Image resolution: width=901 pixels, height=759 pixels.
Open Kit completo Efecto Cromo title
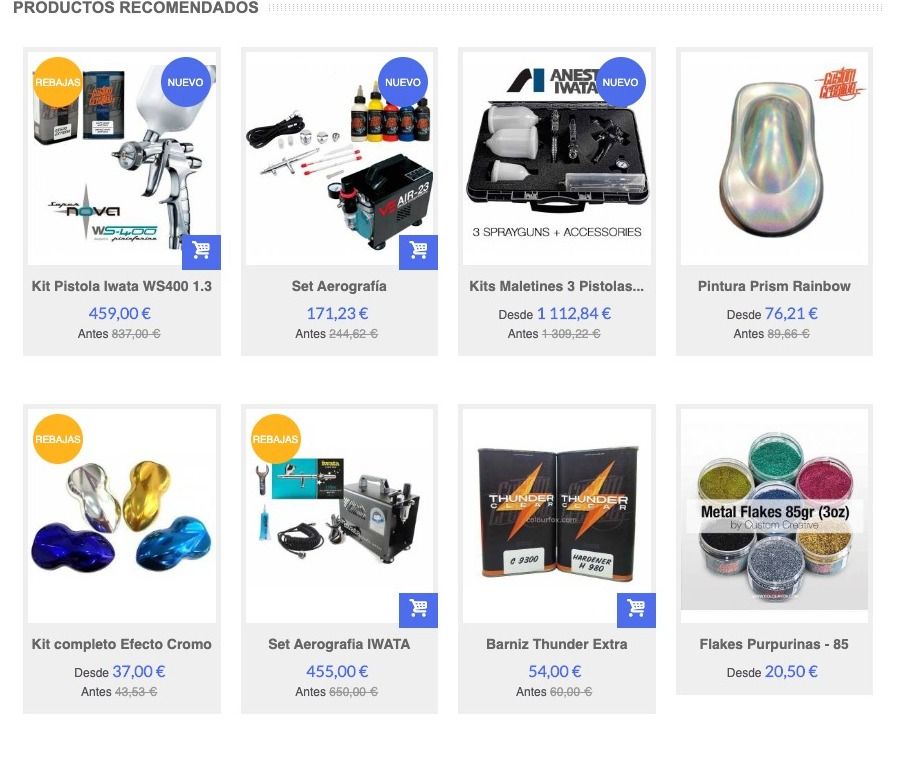[x=122, y=644]
